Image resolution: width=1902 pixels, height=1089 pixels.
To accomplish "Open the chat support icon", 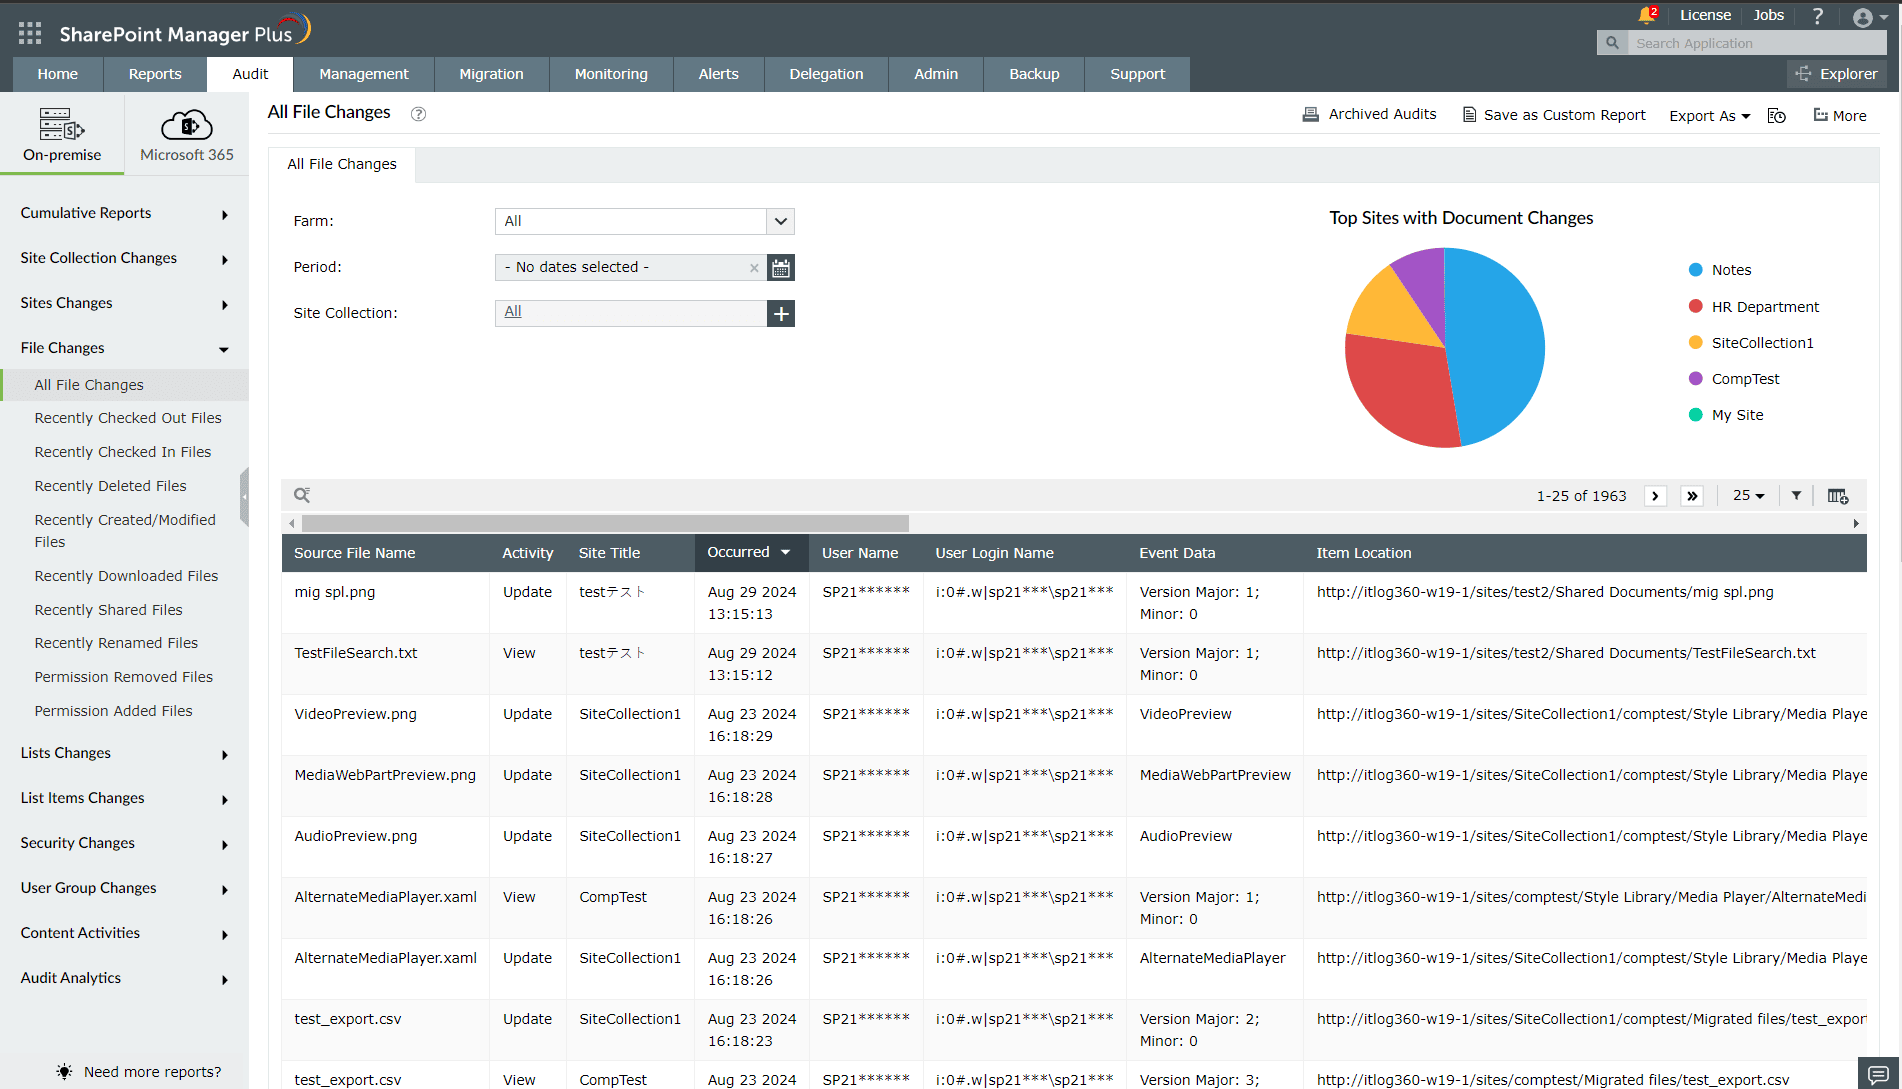I will tap(1878, 1073).
